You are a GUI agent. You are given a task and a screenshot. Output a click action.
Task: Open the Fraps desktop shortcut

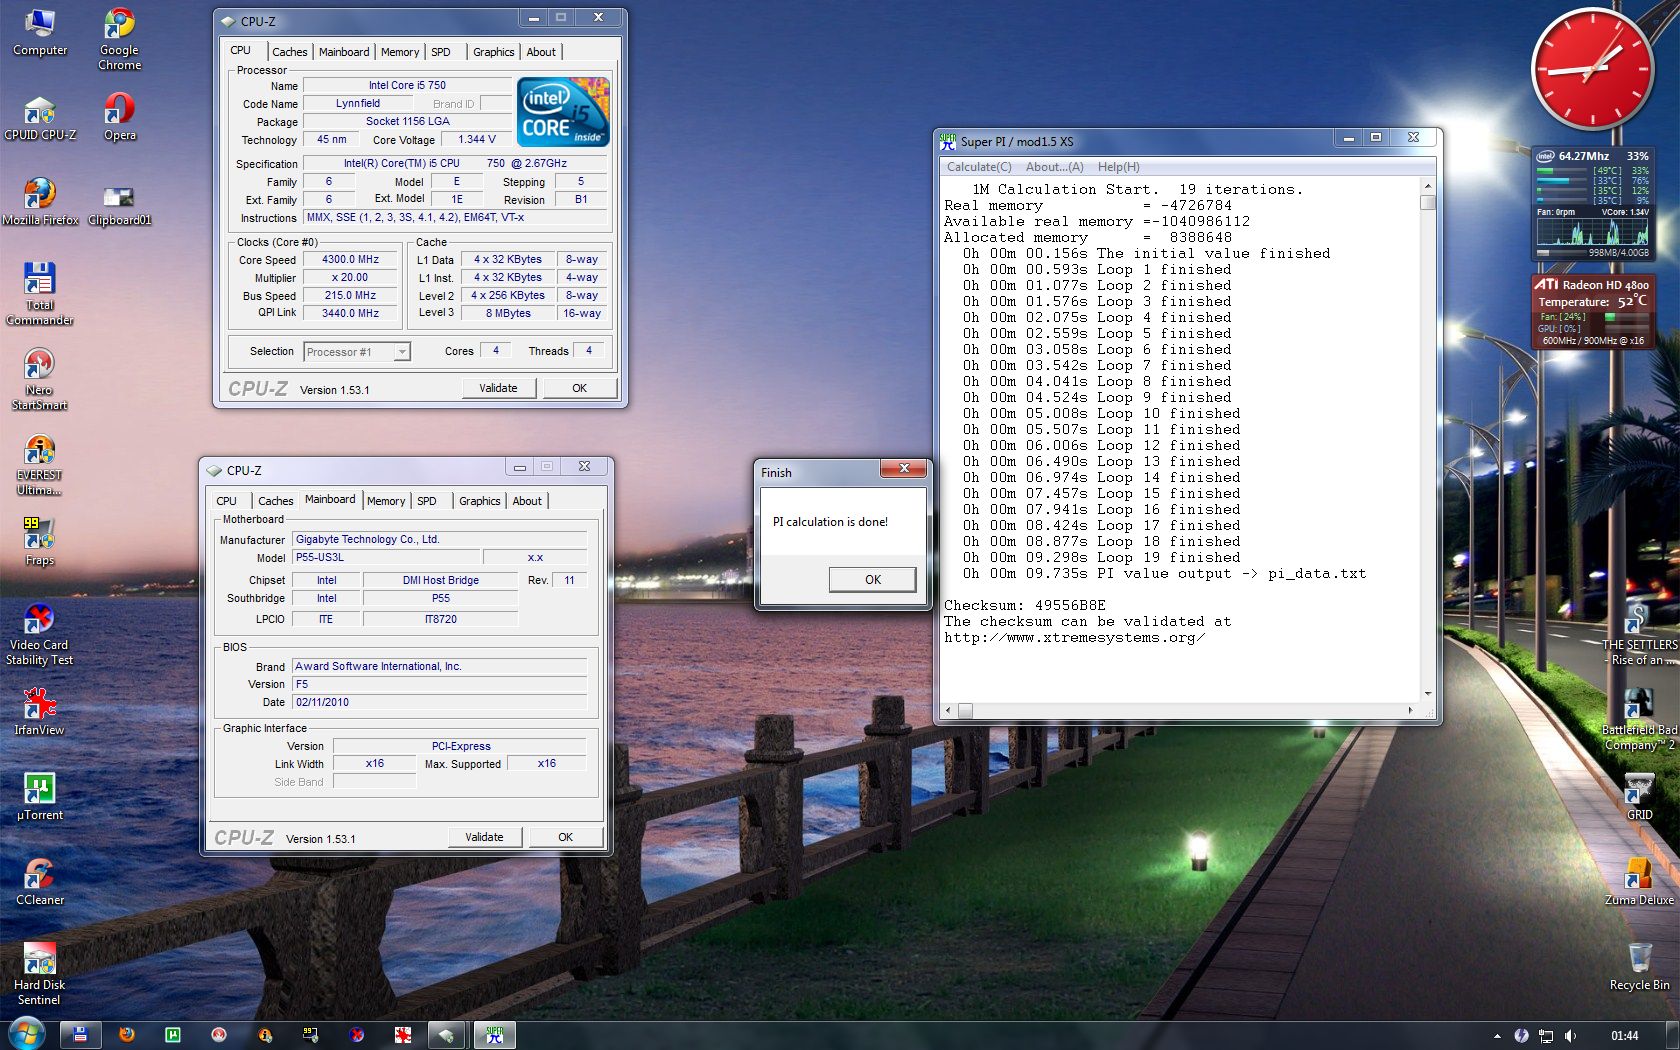click(x=40, y=542)
